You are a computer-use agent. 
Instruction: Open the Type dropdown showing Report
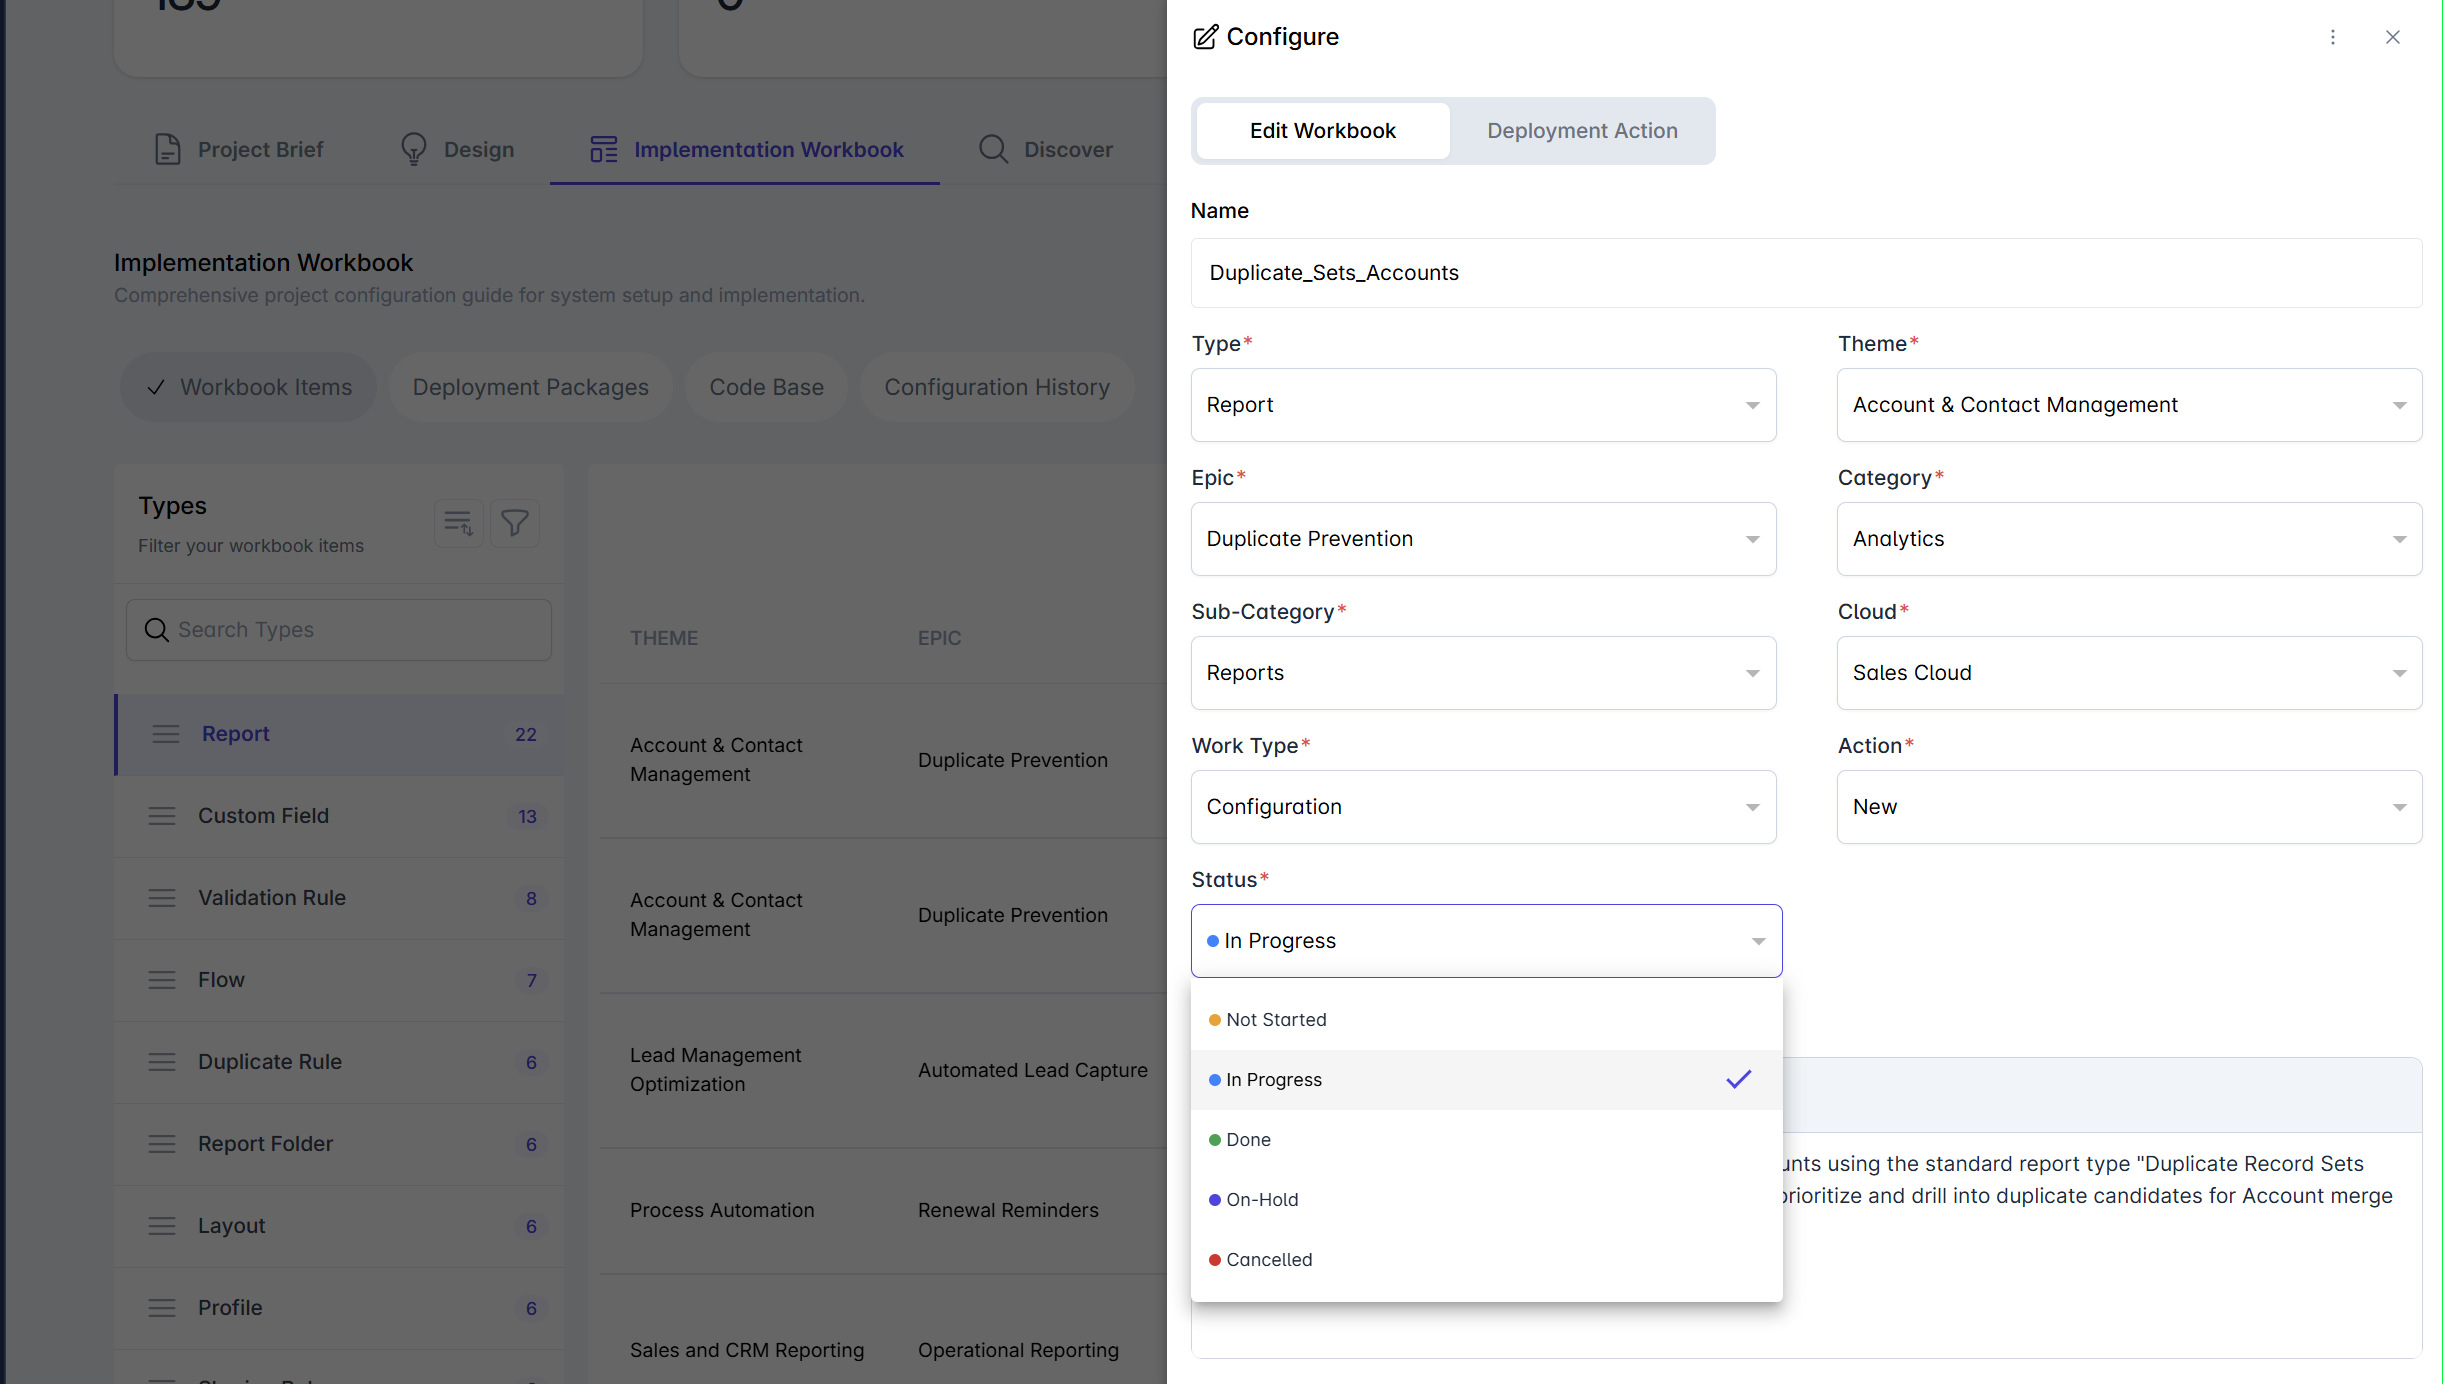(x=1483, y=405)
